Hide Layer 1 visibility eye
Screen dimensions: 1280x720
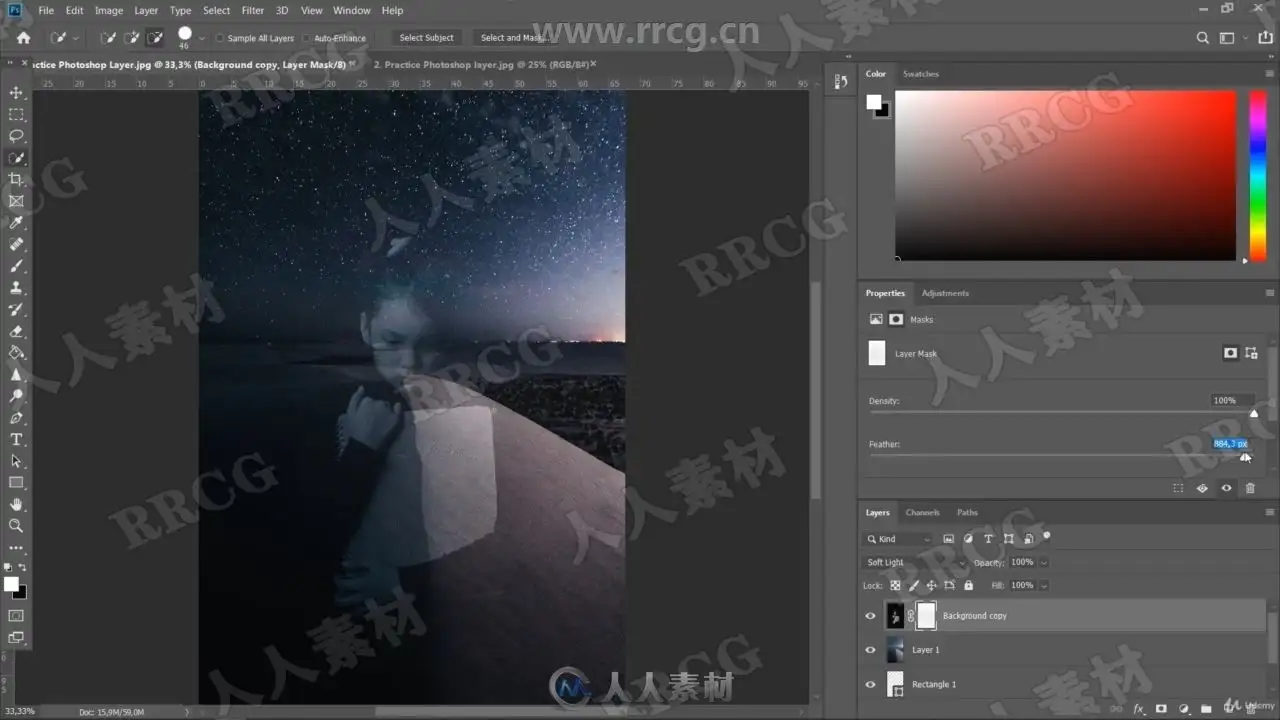tap(870, 650)
